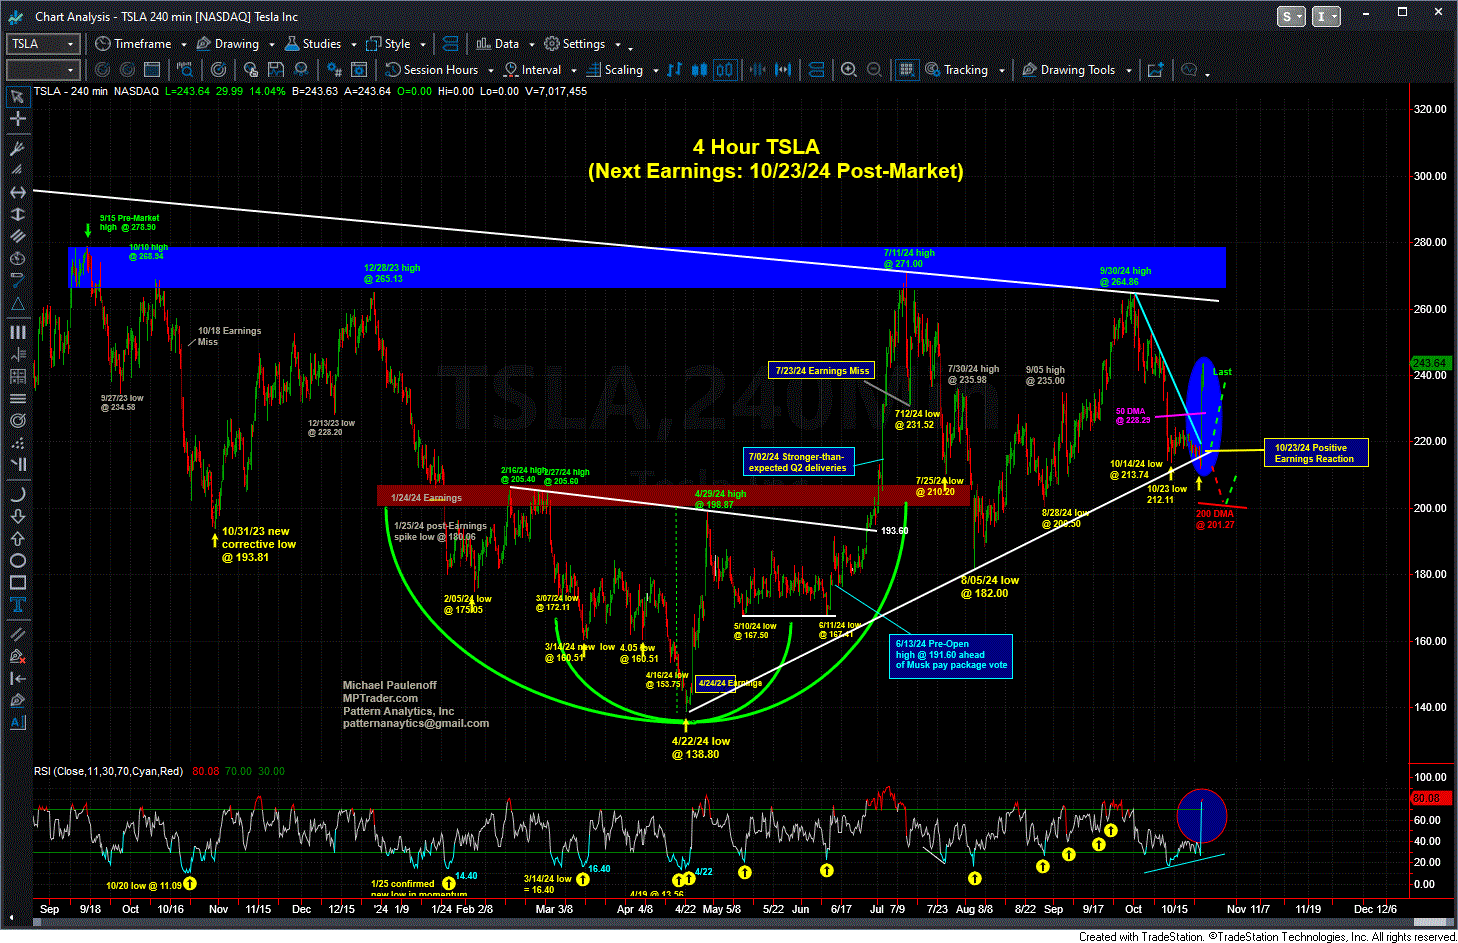Select the ellipse drawing tool

(17, 560)
